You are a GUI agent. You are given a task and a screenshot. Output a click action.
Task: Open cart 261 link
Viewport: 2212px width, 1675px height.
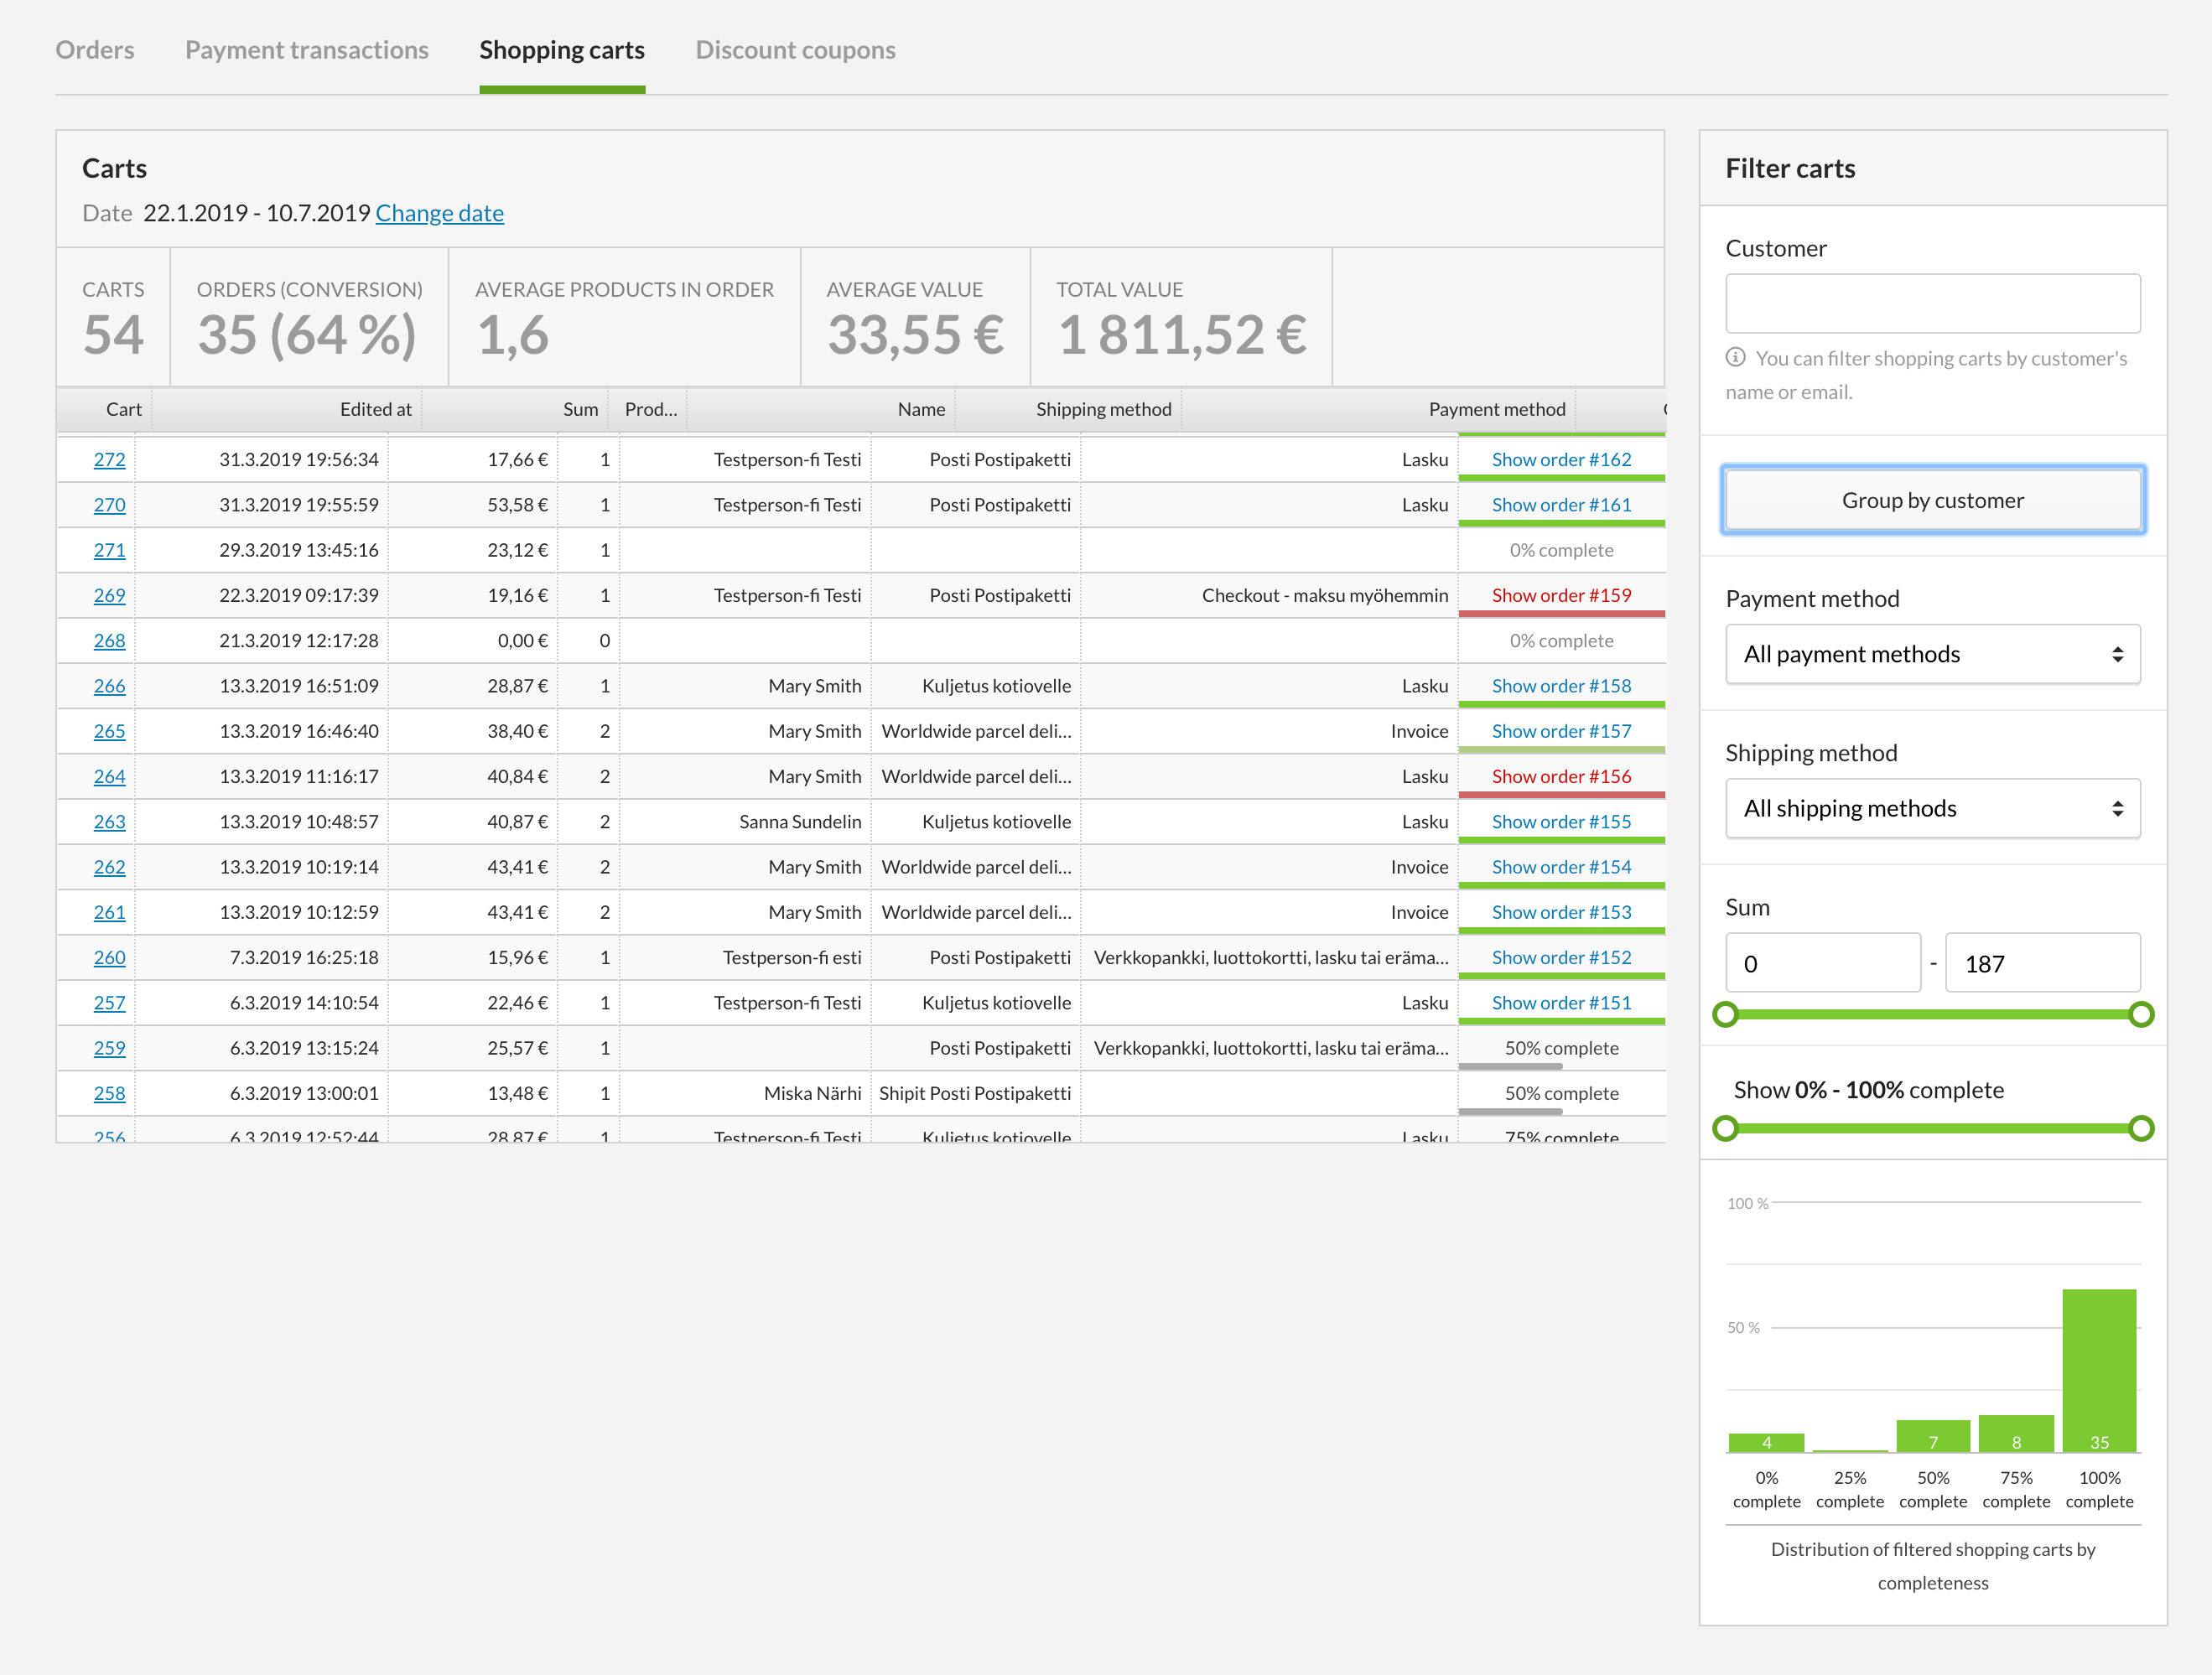pyautogui.click(x=110, y=912)
